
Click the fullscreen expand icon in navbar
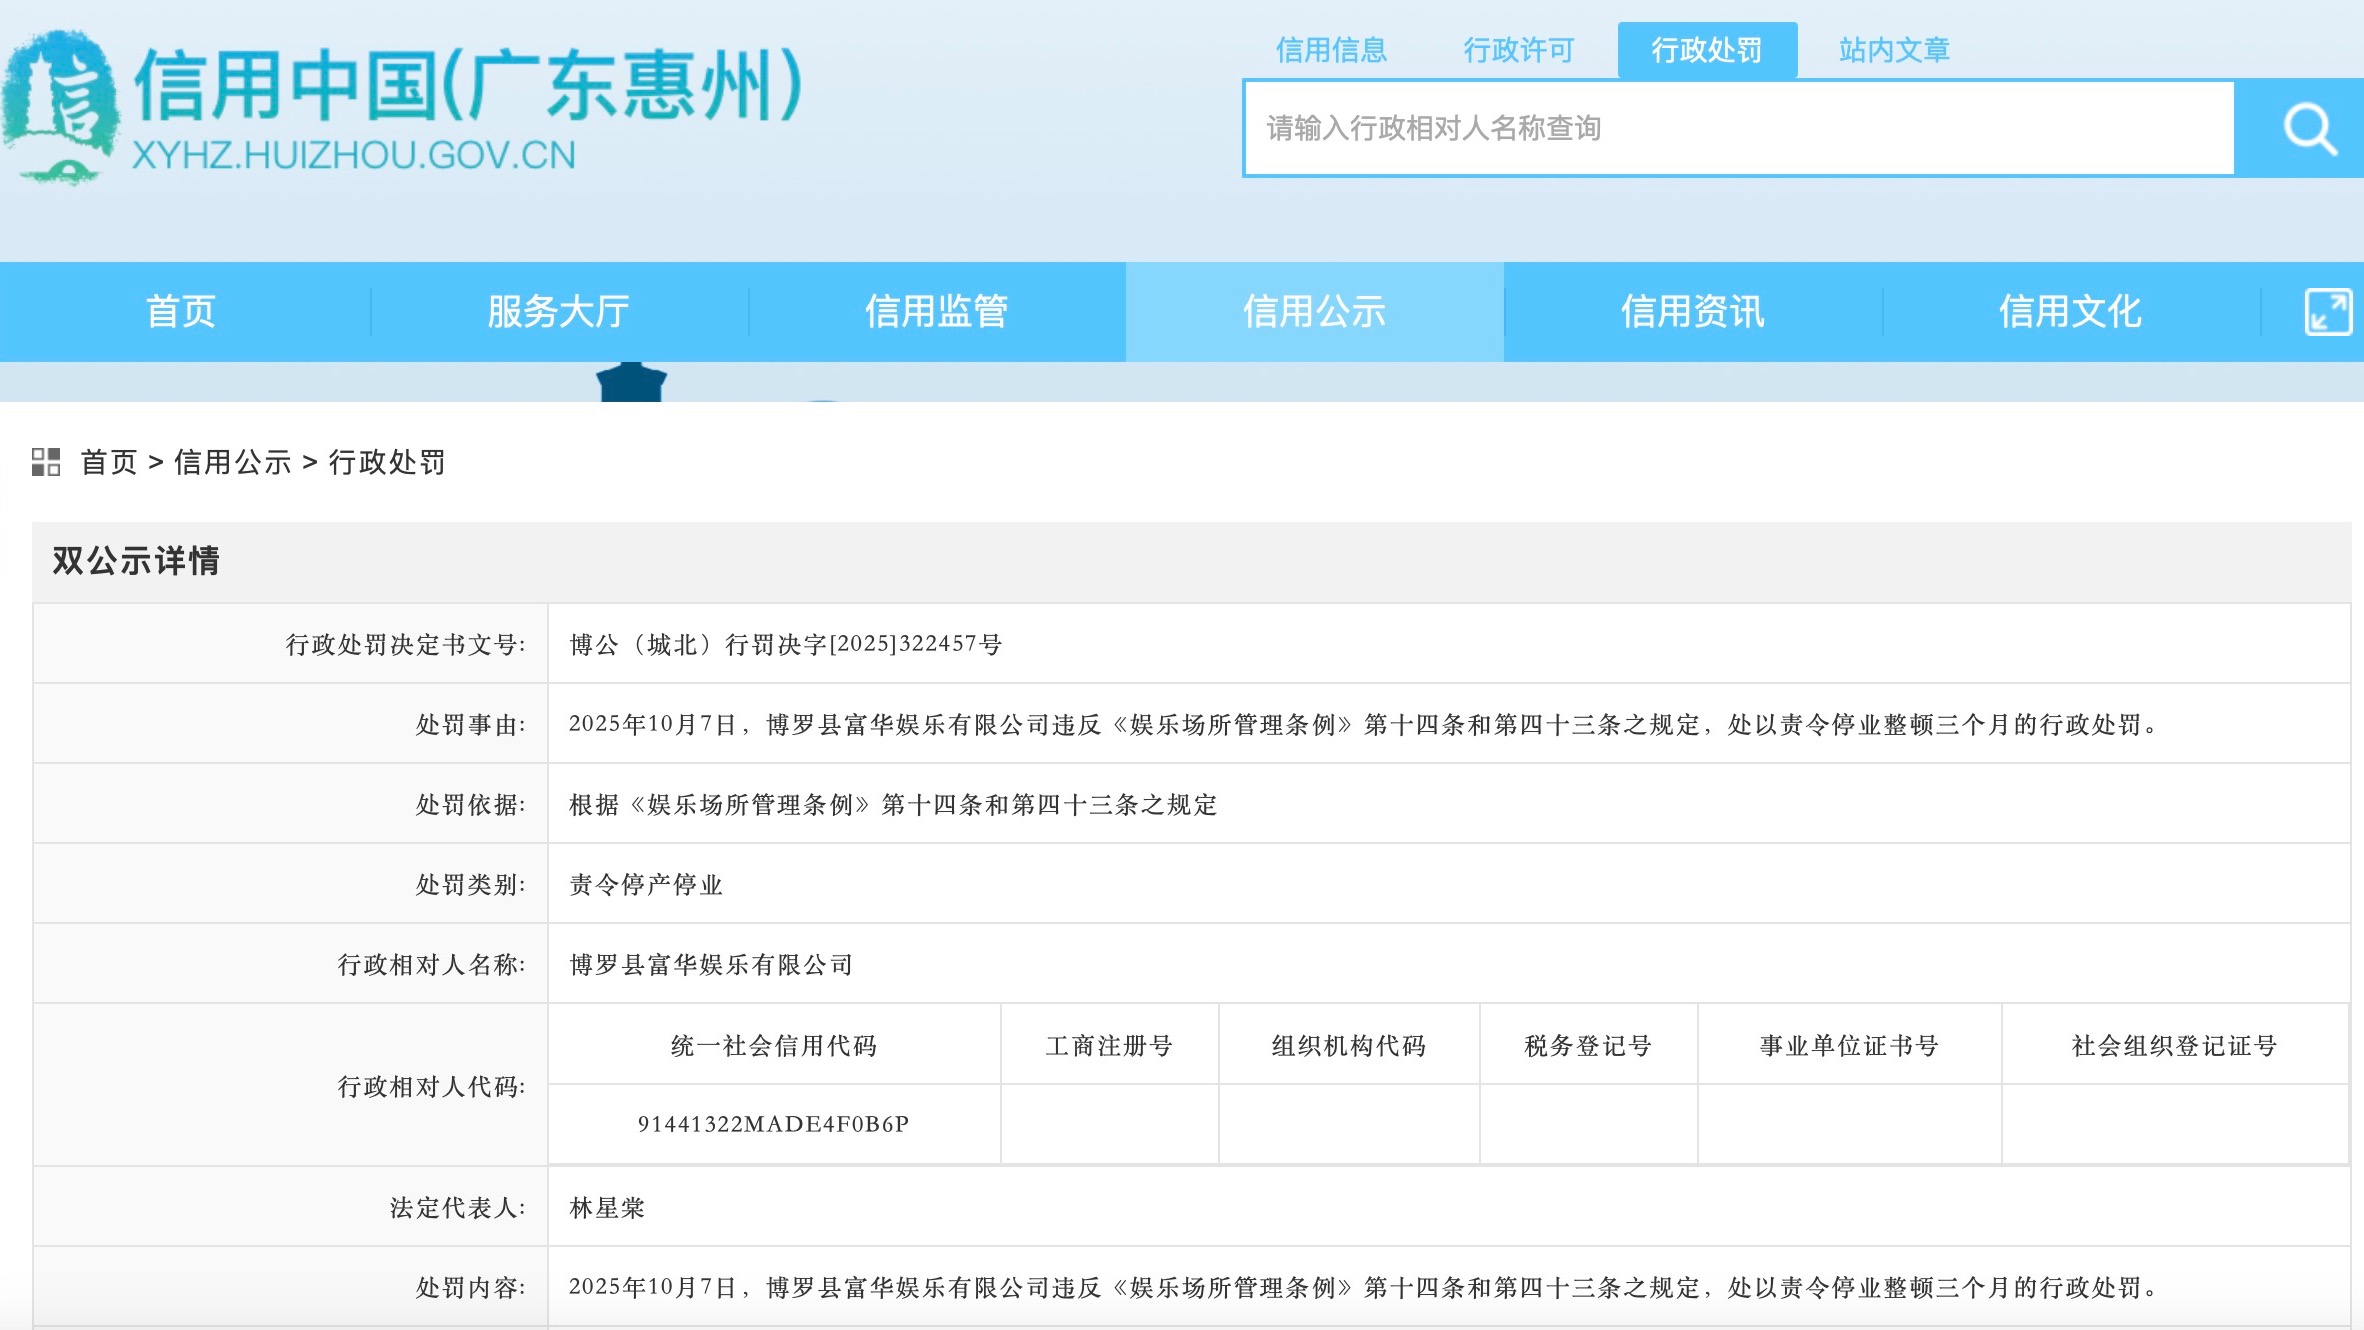click(2327, 312)
